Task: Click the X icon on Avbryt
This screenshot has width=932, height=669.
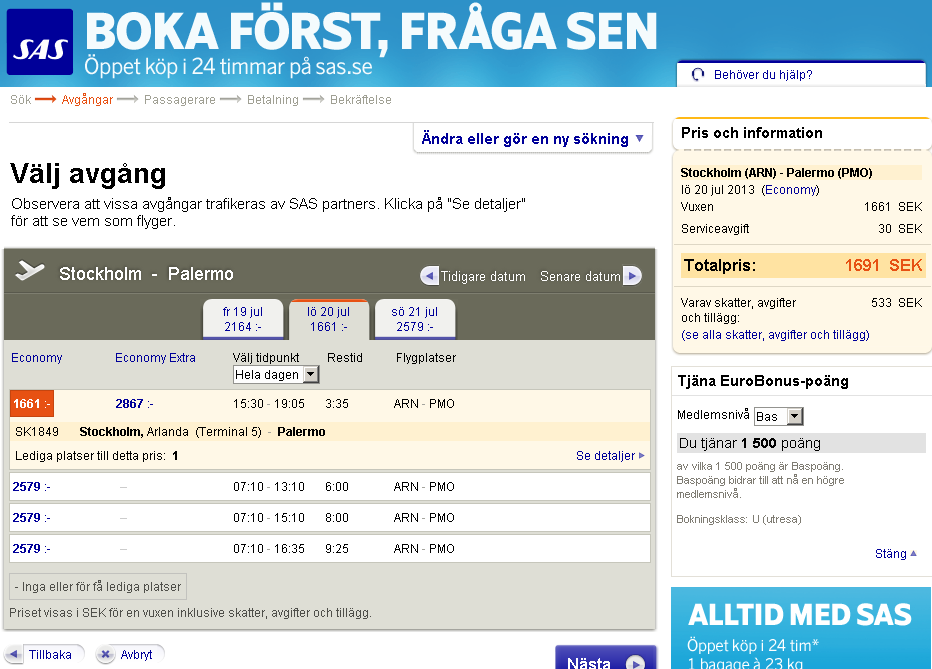Action: coord(105,654)
